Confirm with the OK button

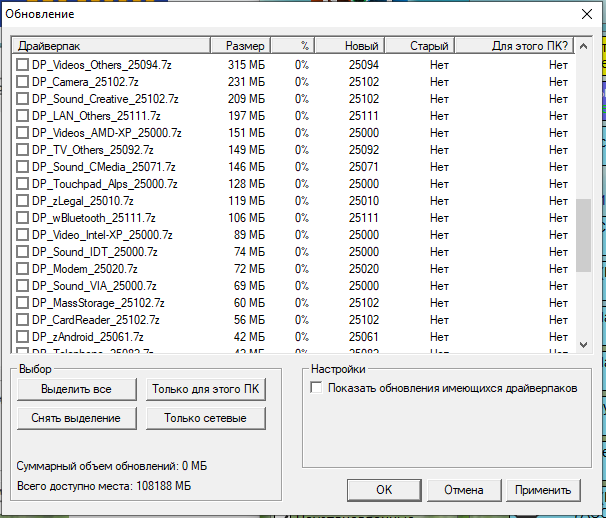click(384, 490)
